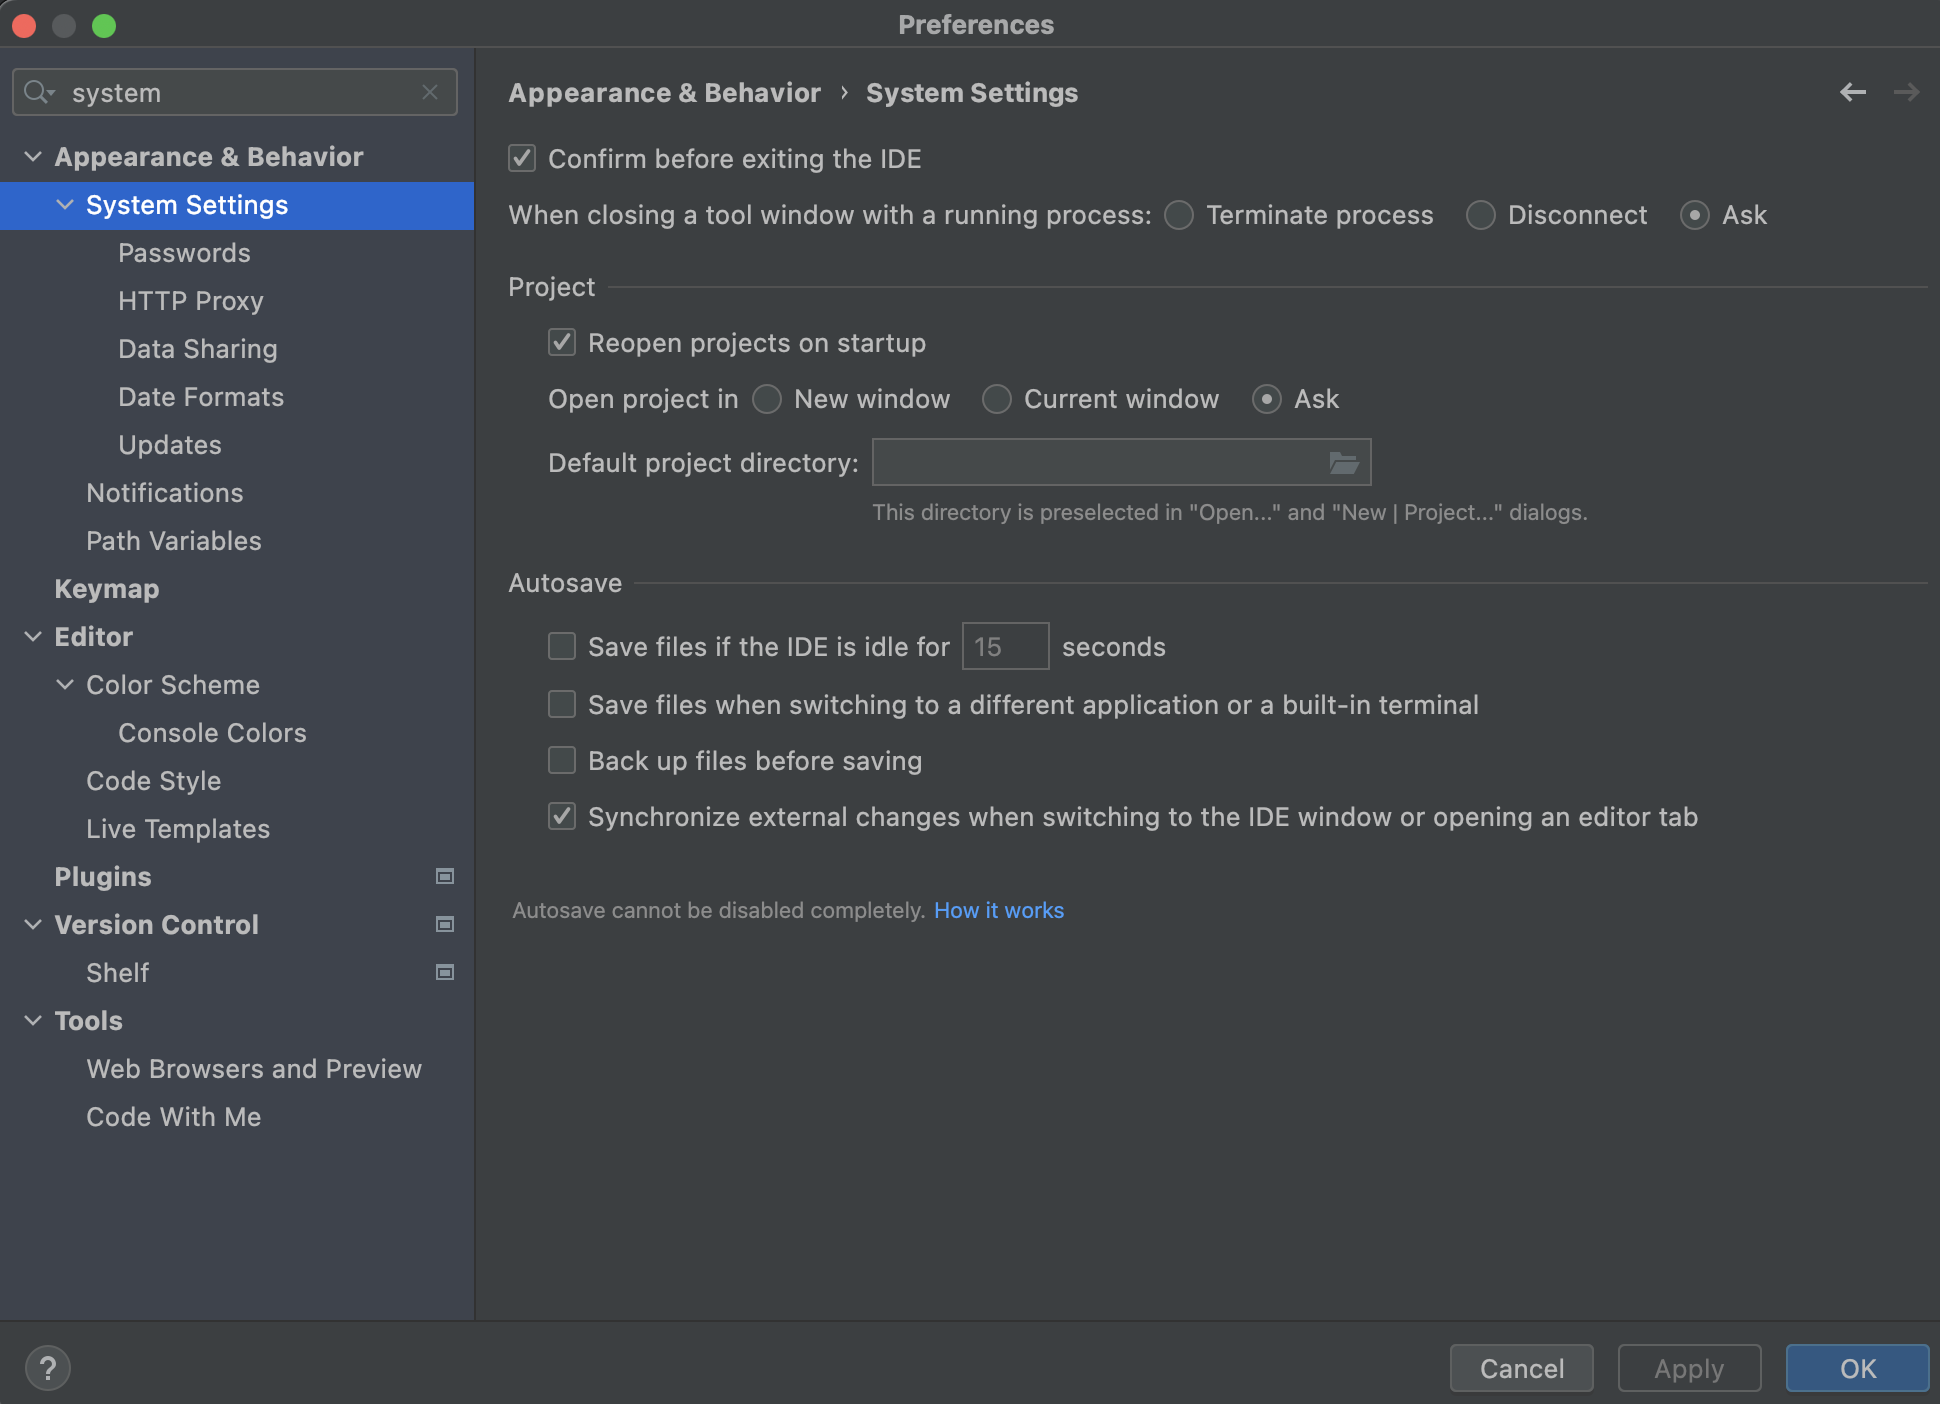The image size is (1940, 1404).
Task: Enable Back up files before saving
Action: pos(562,761)
